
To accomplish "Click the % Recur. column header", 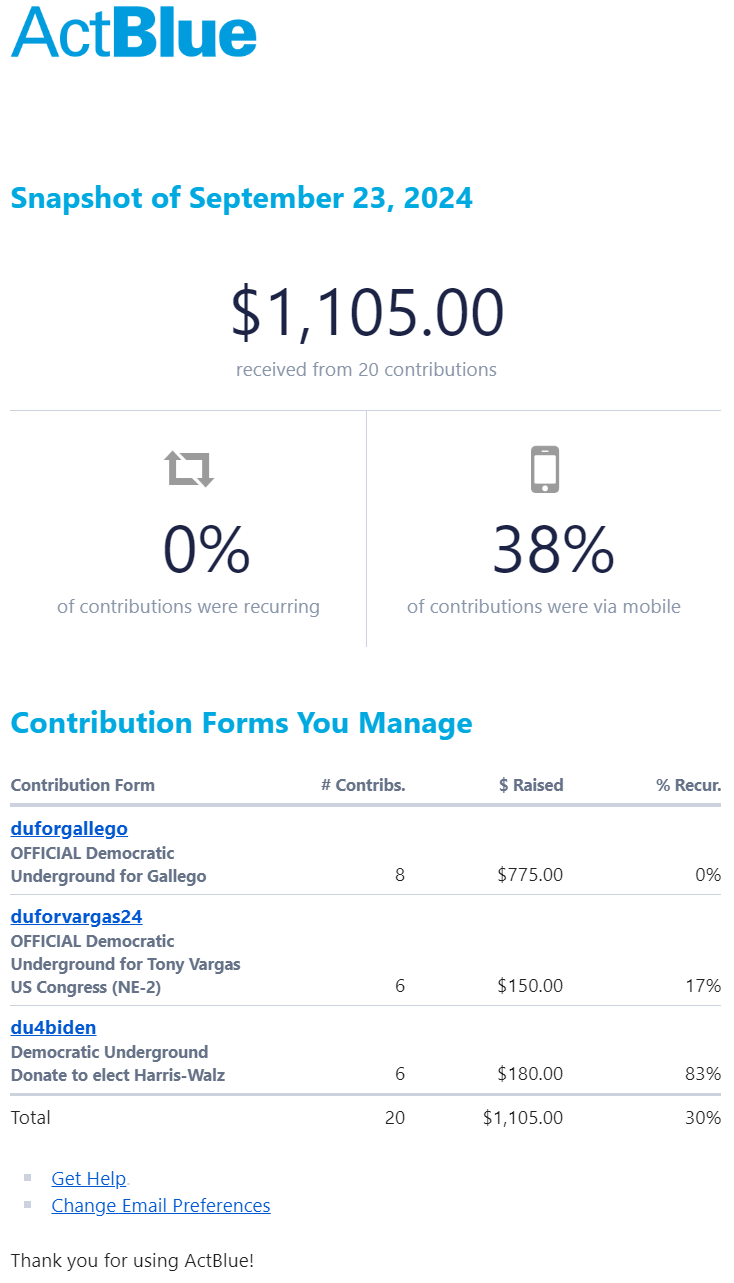I will (688, 785).
